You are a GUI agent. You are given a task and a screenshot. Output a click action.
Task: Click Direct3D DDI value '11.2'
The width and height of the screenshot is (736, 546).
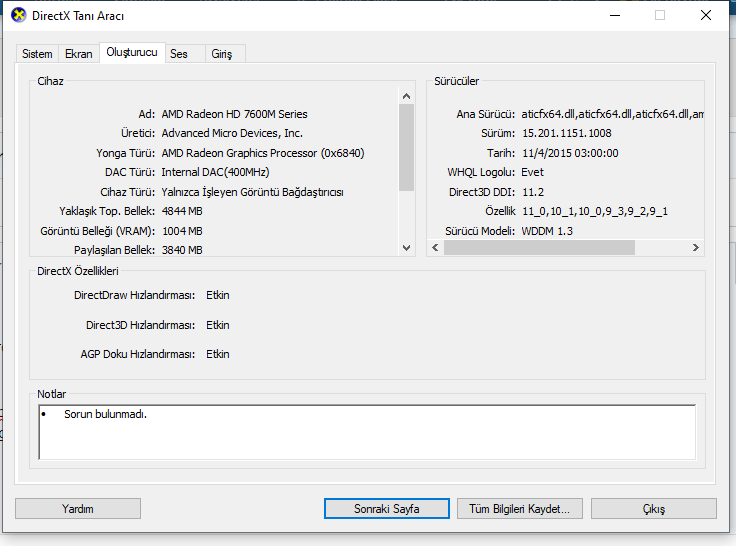pyautogui.click(x=533, y=192)
